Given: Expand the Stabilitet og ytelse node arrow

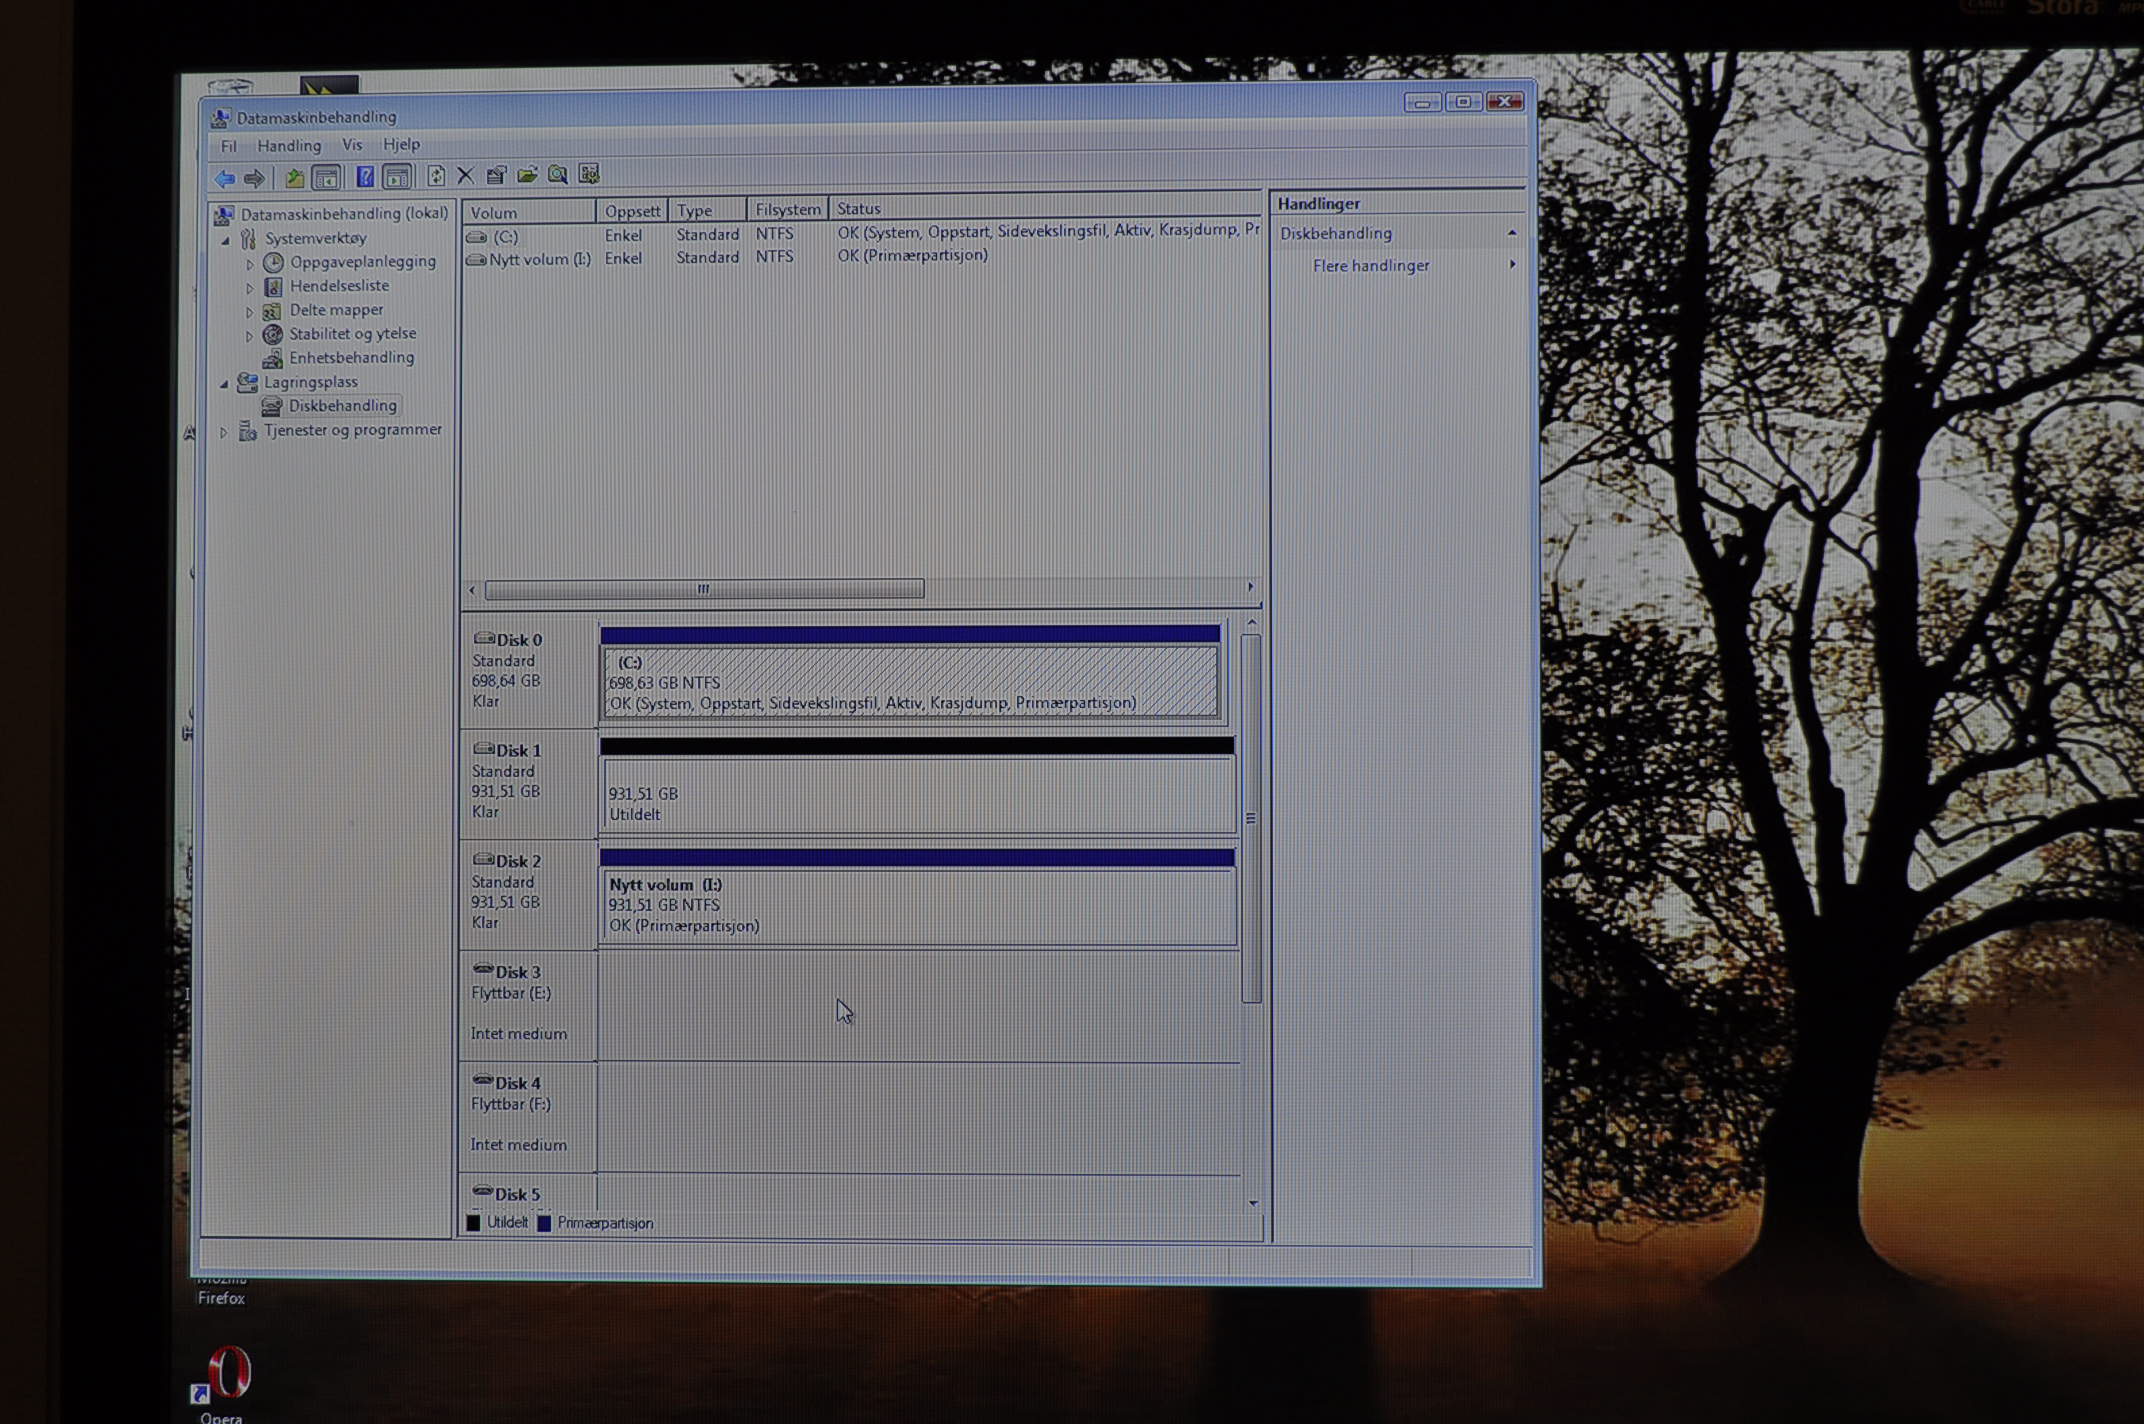Looking at the screenshot, I should point(249,336).
